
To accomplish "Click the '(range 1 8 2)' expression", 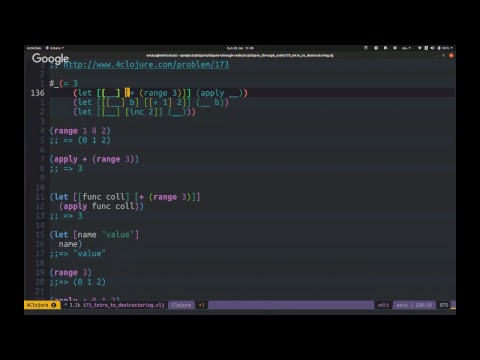I will click(x=80, y=131).
